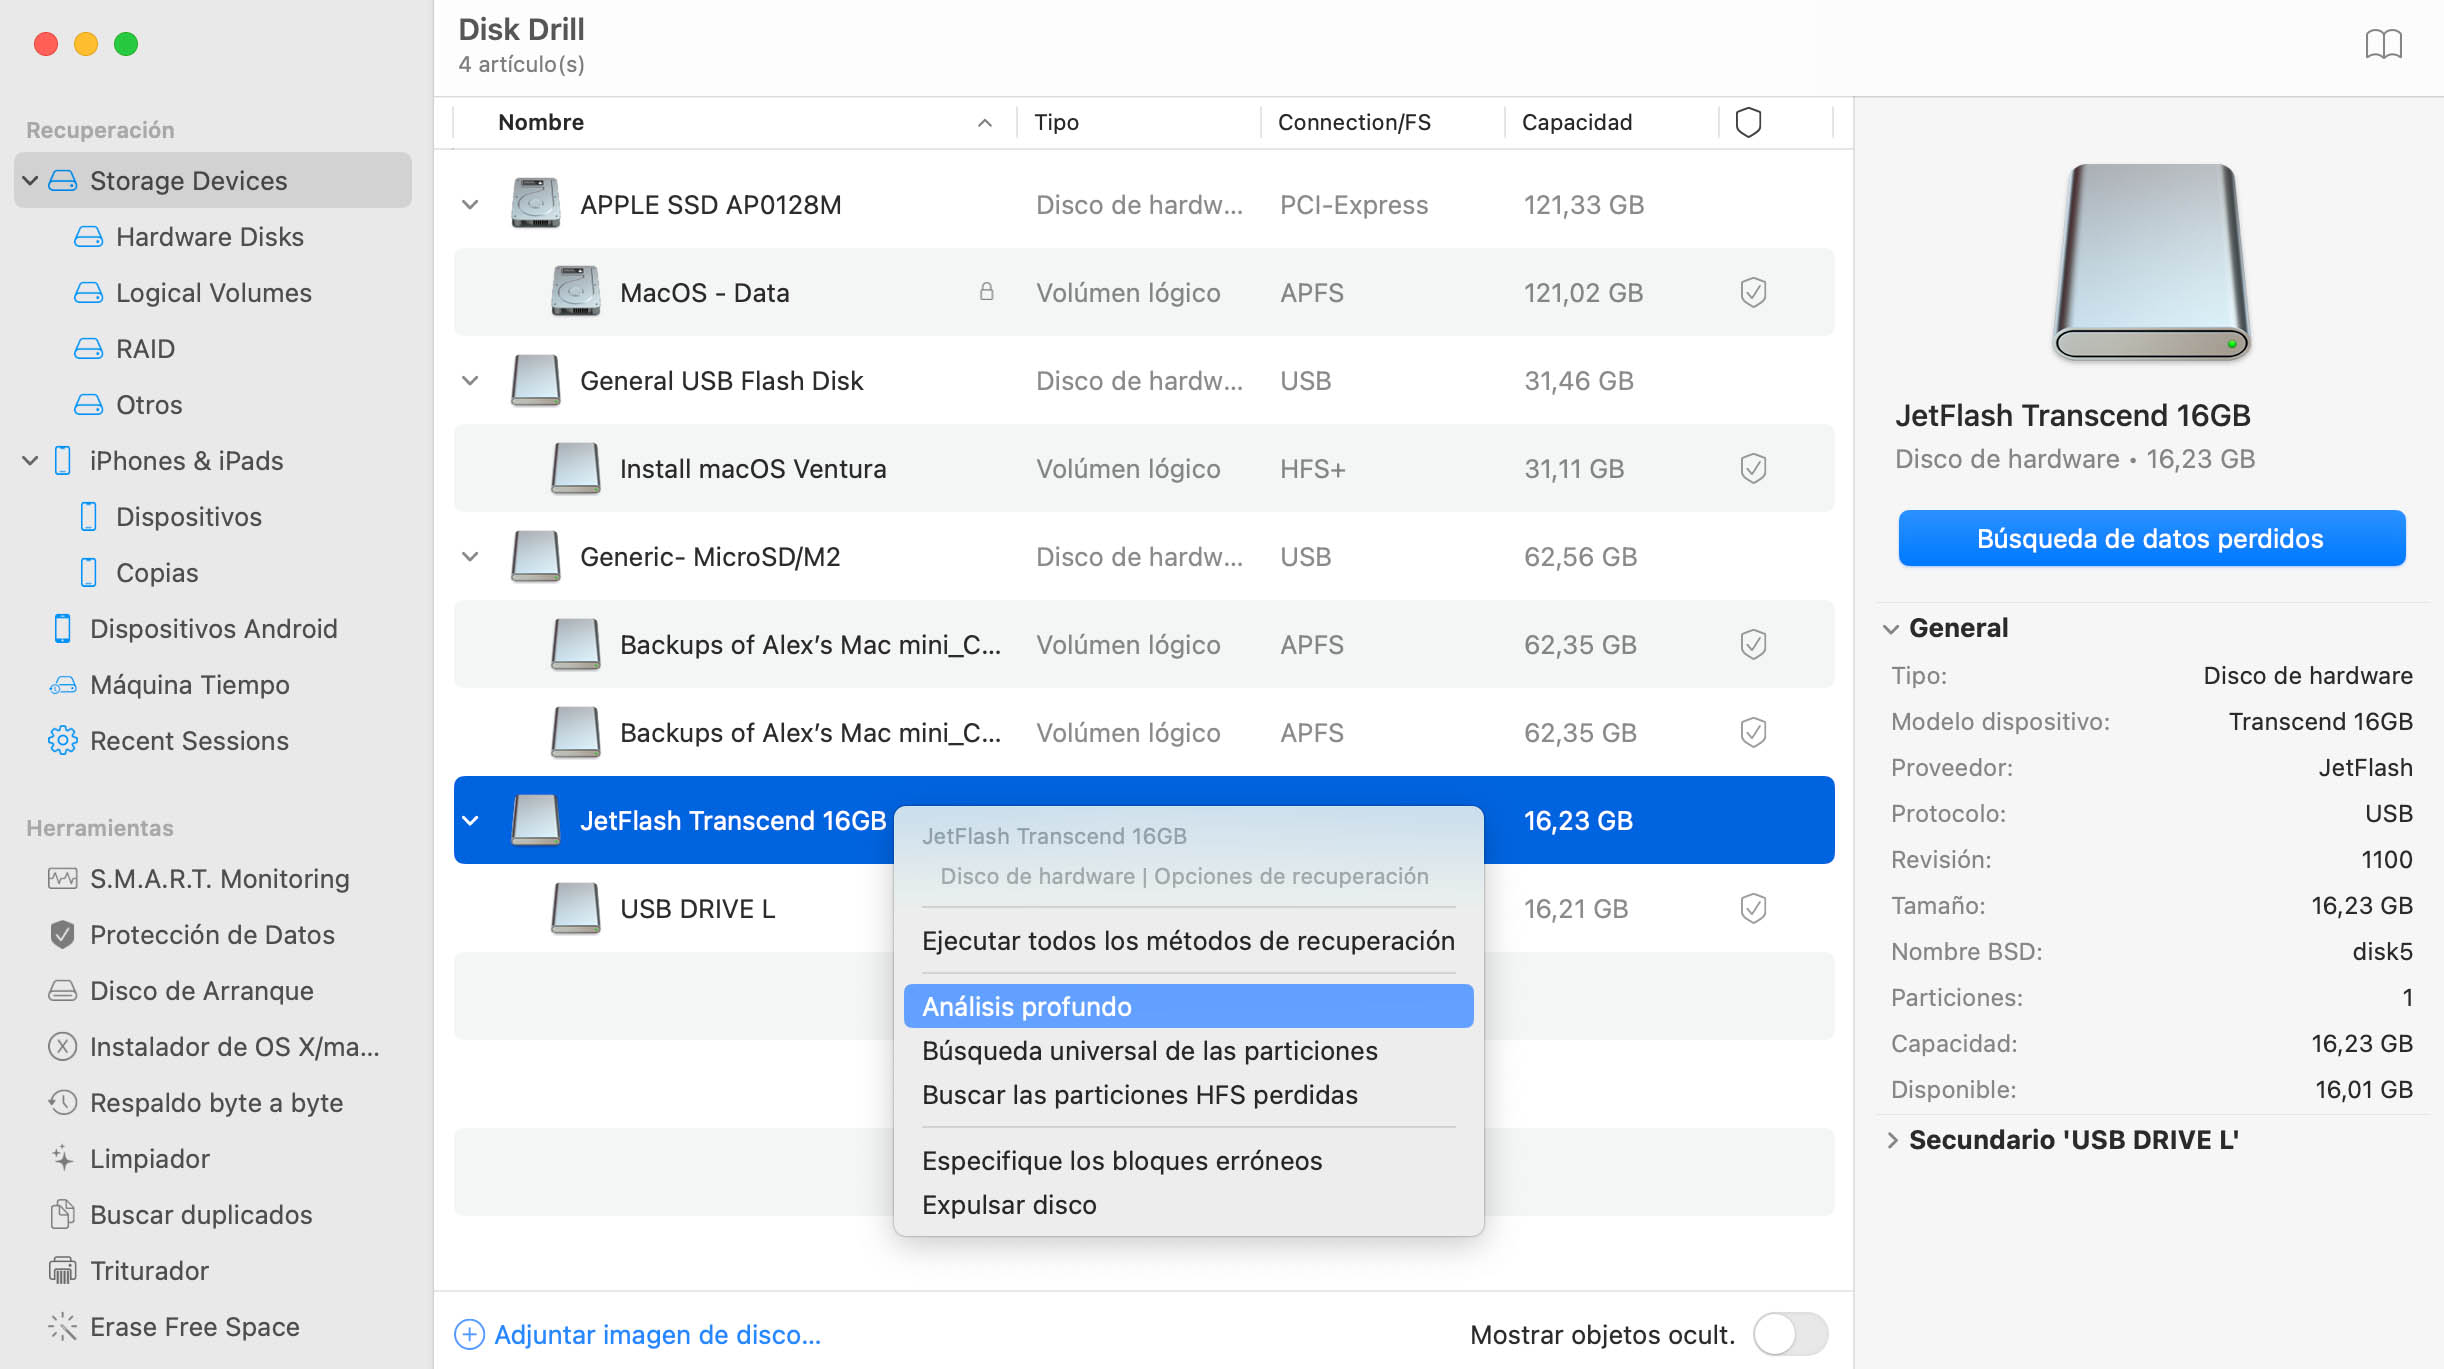Open Disco de Arranque tool
The height and width of the screenshot is (1369, 2444).
pyautogui.click(x=201, y=991)
